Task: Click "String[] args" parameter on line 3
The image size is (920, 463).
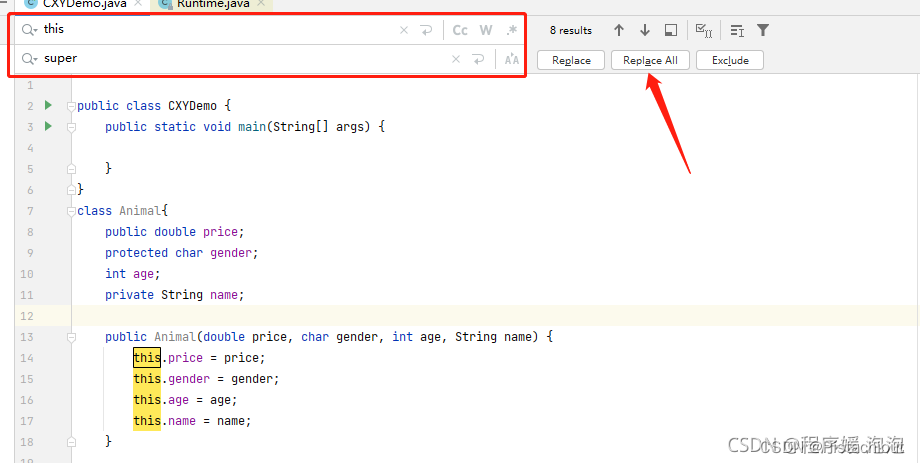Action: [x=319, y=127]
